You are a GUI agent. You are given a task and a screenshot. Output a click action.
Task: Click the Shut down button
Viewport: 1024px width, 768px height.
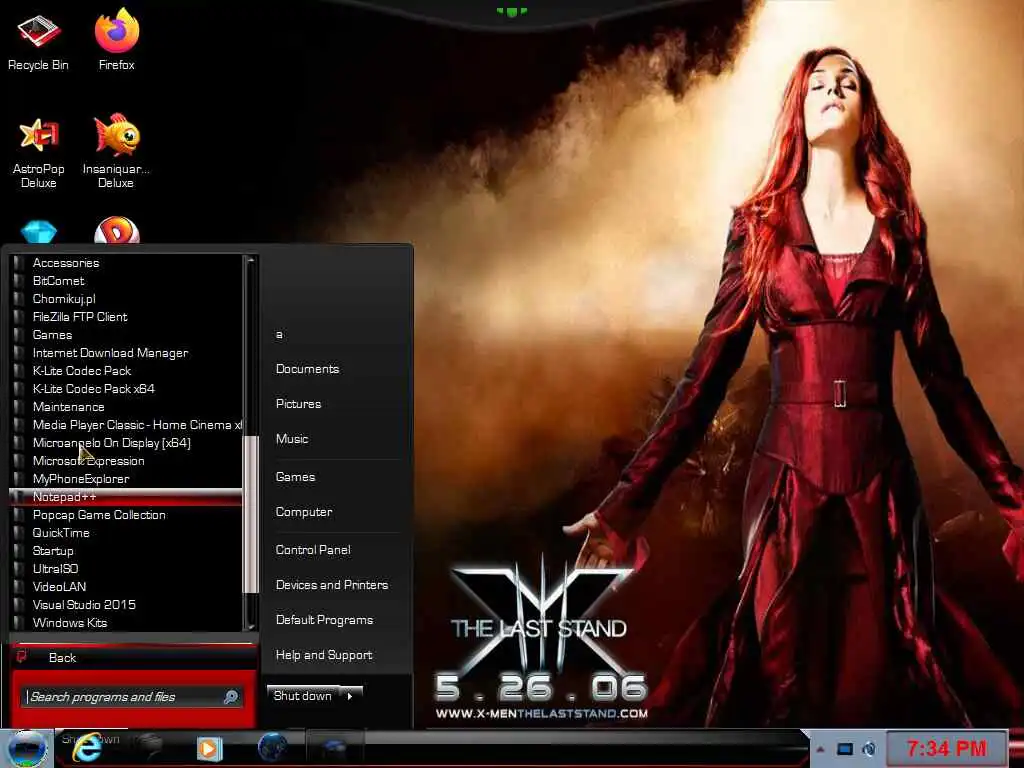(x=302, y=696)
